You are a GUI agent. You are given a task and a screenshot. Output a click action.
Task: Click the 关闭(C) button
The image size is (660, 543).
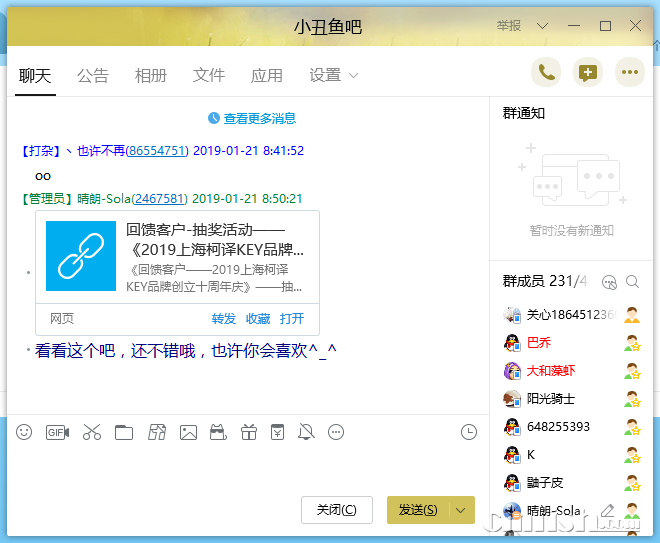[337, 510]
